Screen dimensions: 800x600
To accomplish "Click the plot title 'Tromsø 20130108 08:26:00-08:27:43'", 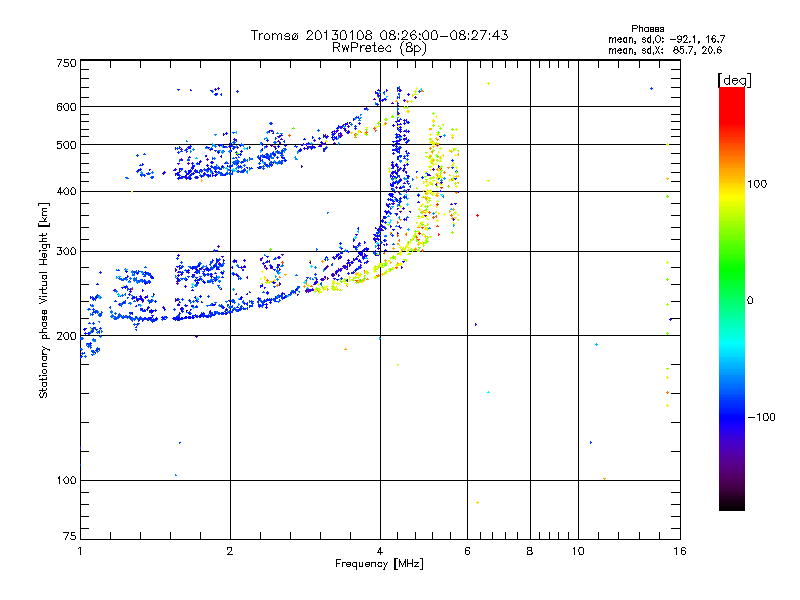I will tap(379, 35).
